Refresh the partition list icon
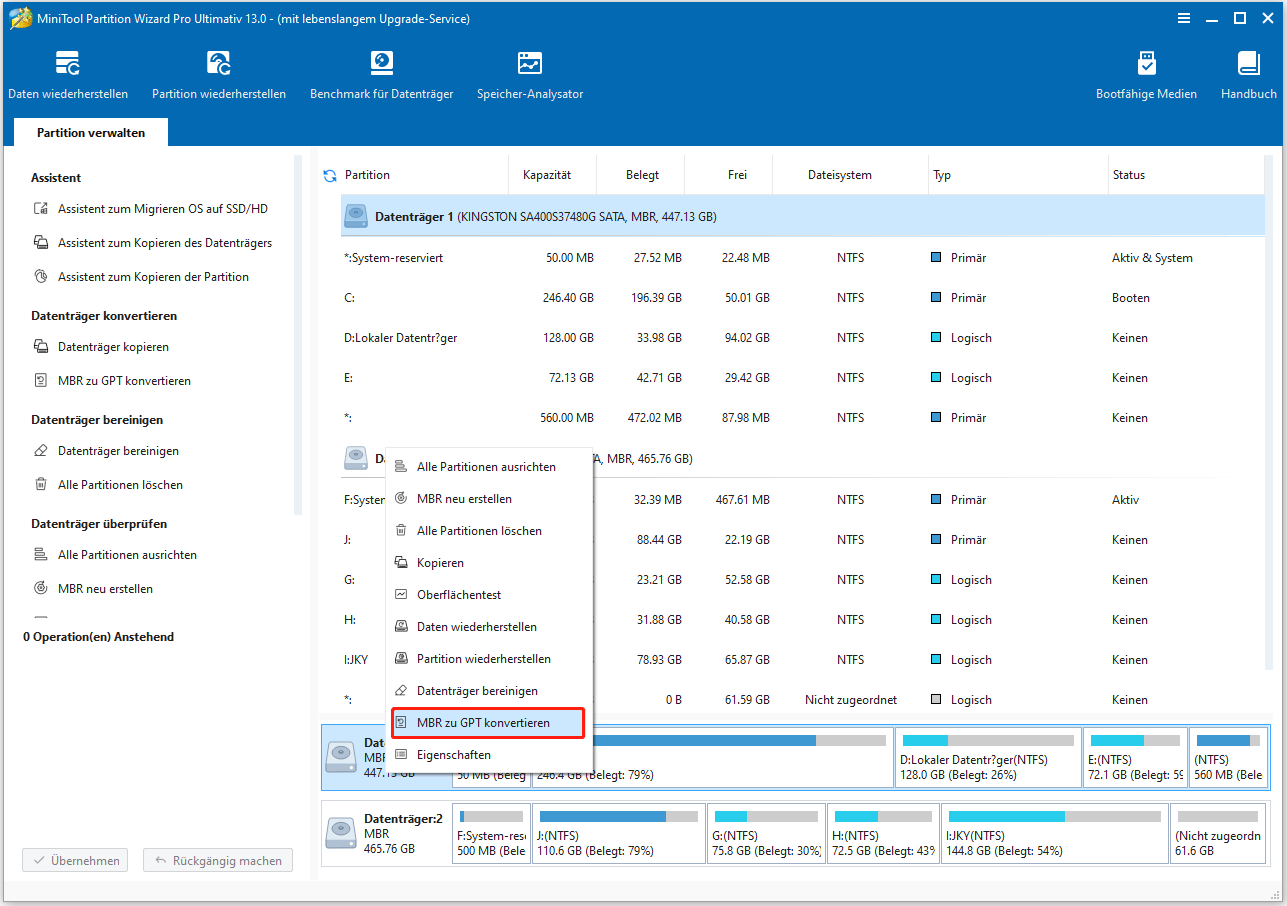This screenshot has height=906, width=1287. 330,176
